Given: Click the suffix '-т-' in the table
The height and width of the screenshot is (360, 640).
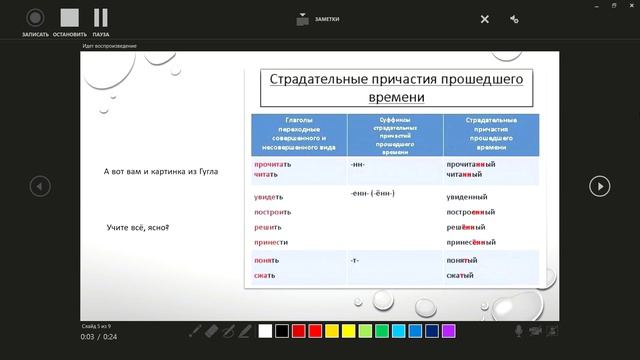Looking at the screenshot, I should [x=355, y=260].
